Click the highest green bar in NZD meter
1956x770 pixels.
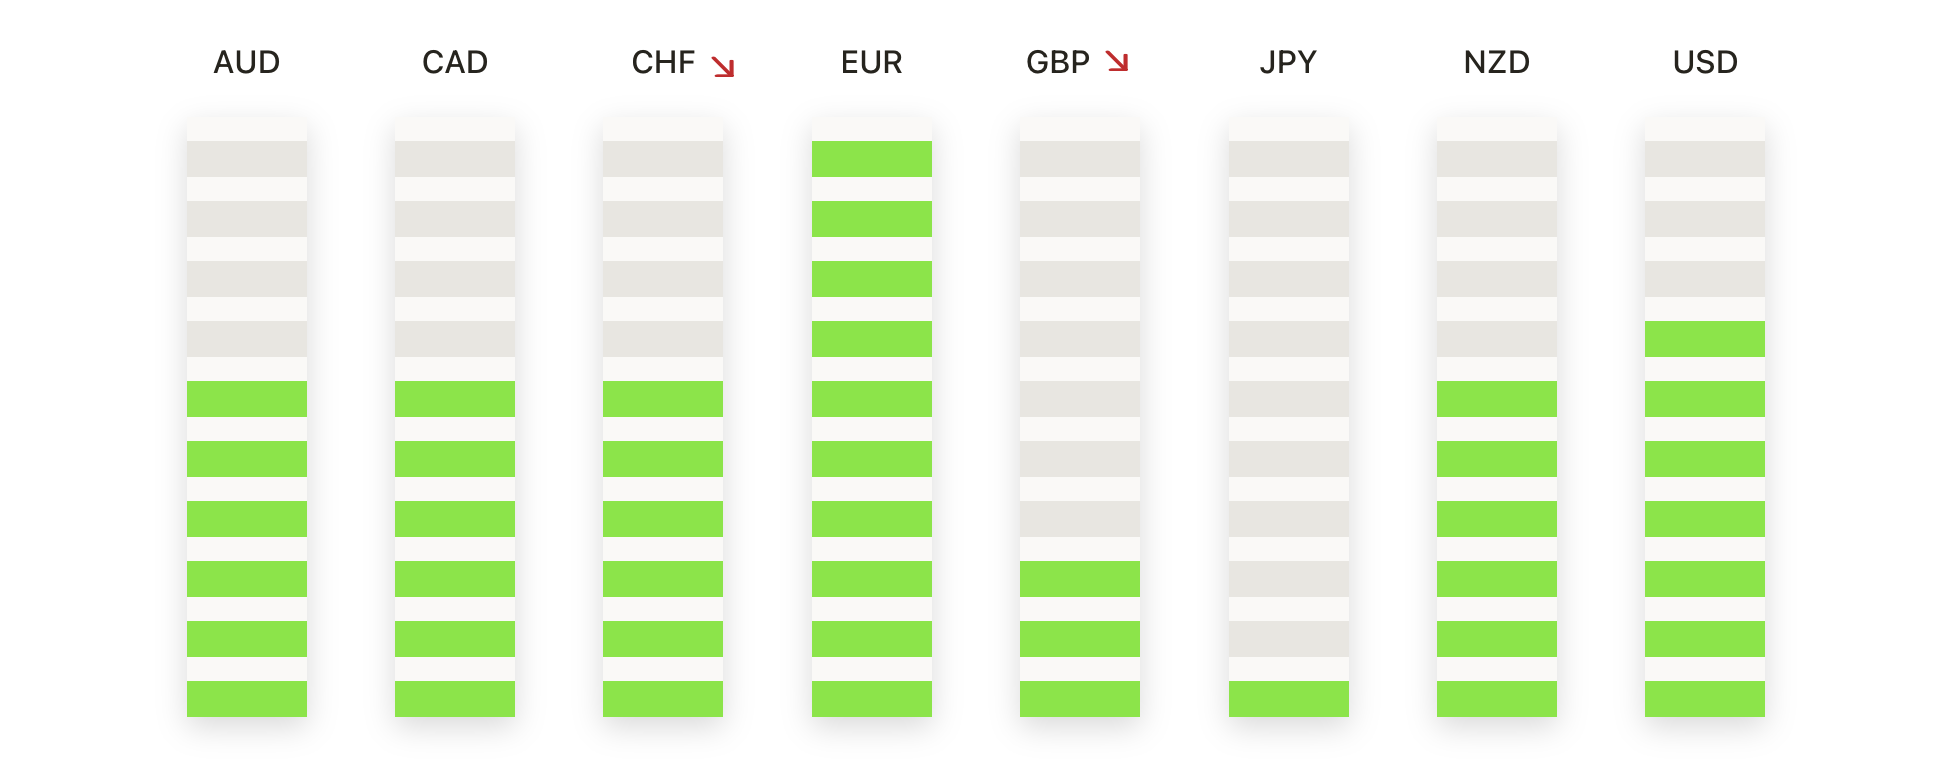point(1496,399)
